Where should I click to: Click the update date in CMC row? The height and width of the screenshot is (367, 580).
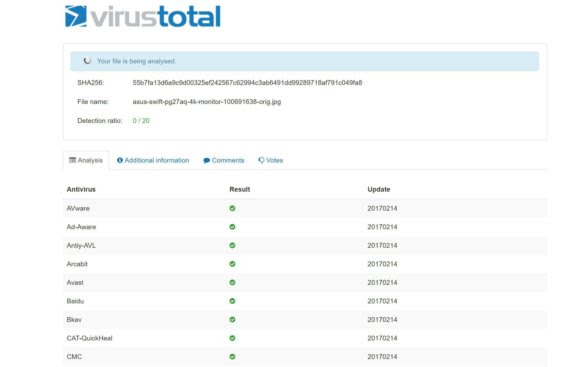[382, 357]
